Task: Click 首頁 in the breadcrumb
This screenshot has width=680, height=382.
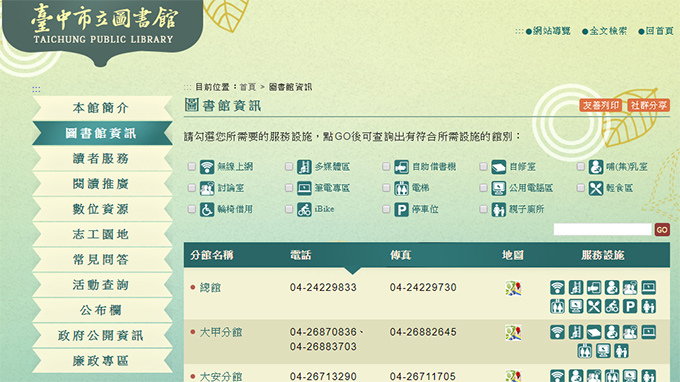Action: pos(248,87)
